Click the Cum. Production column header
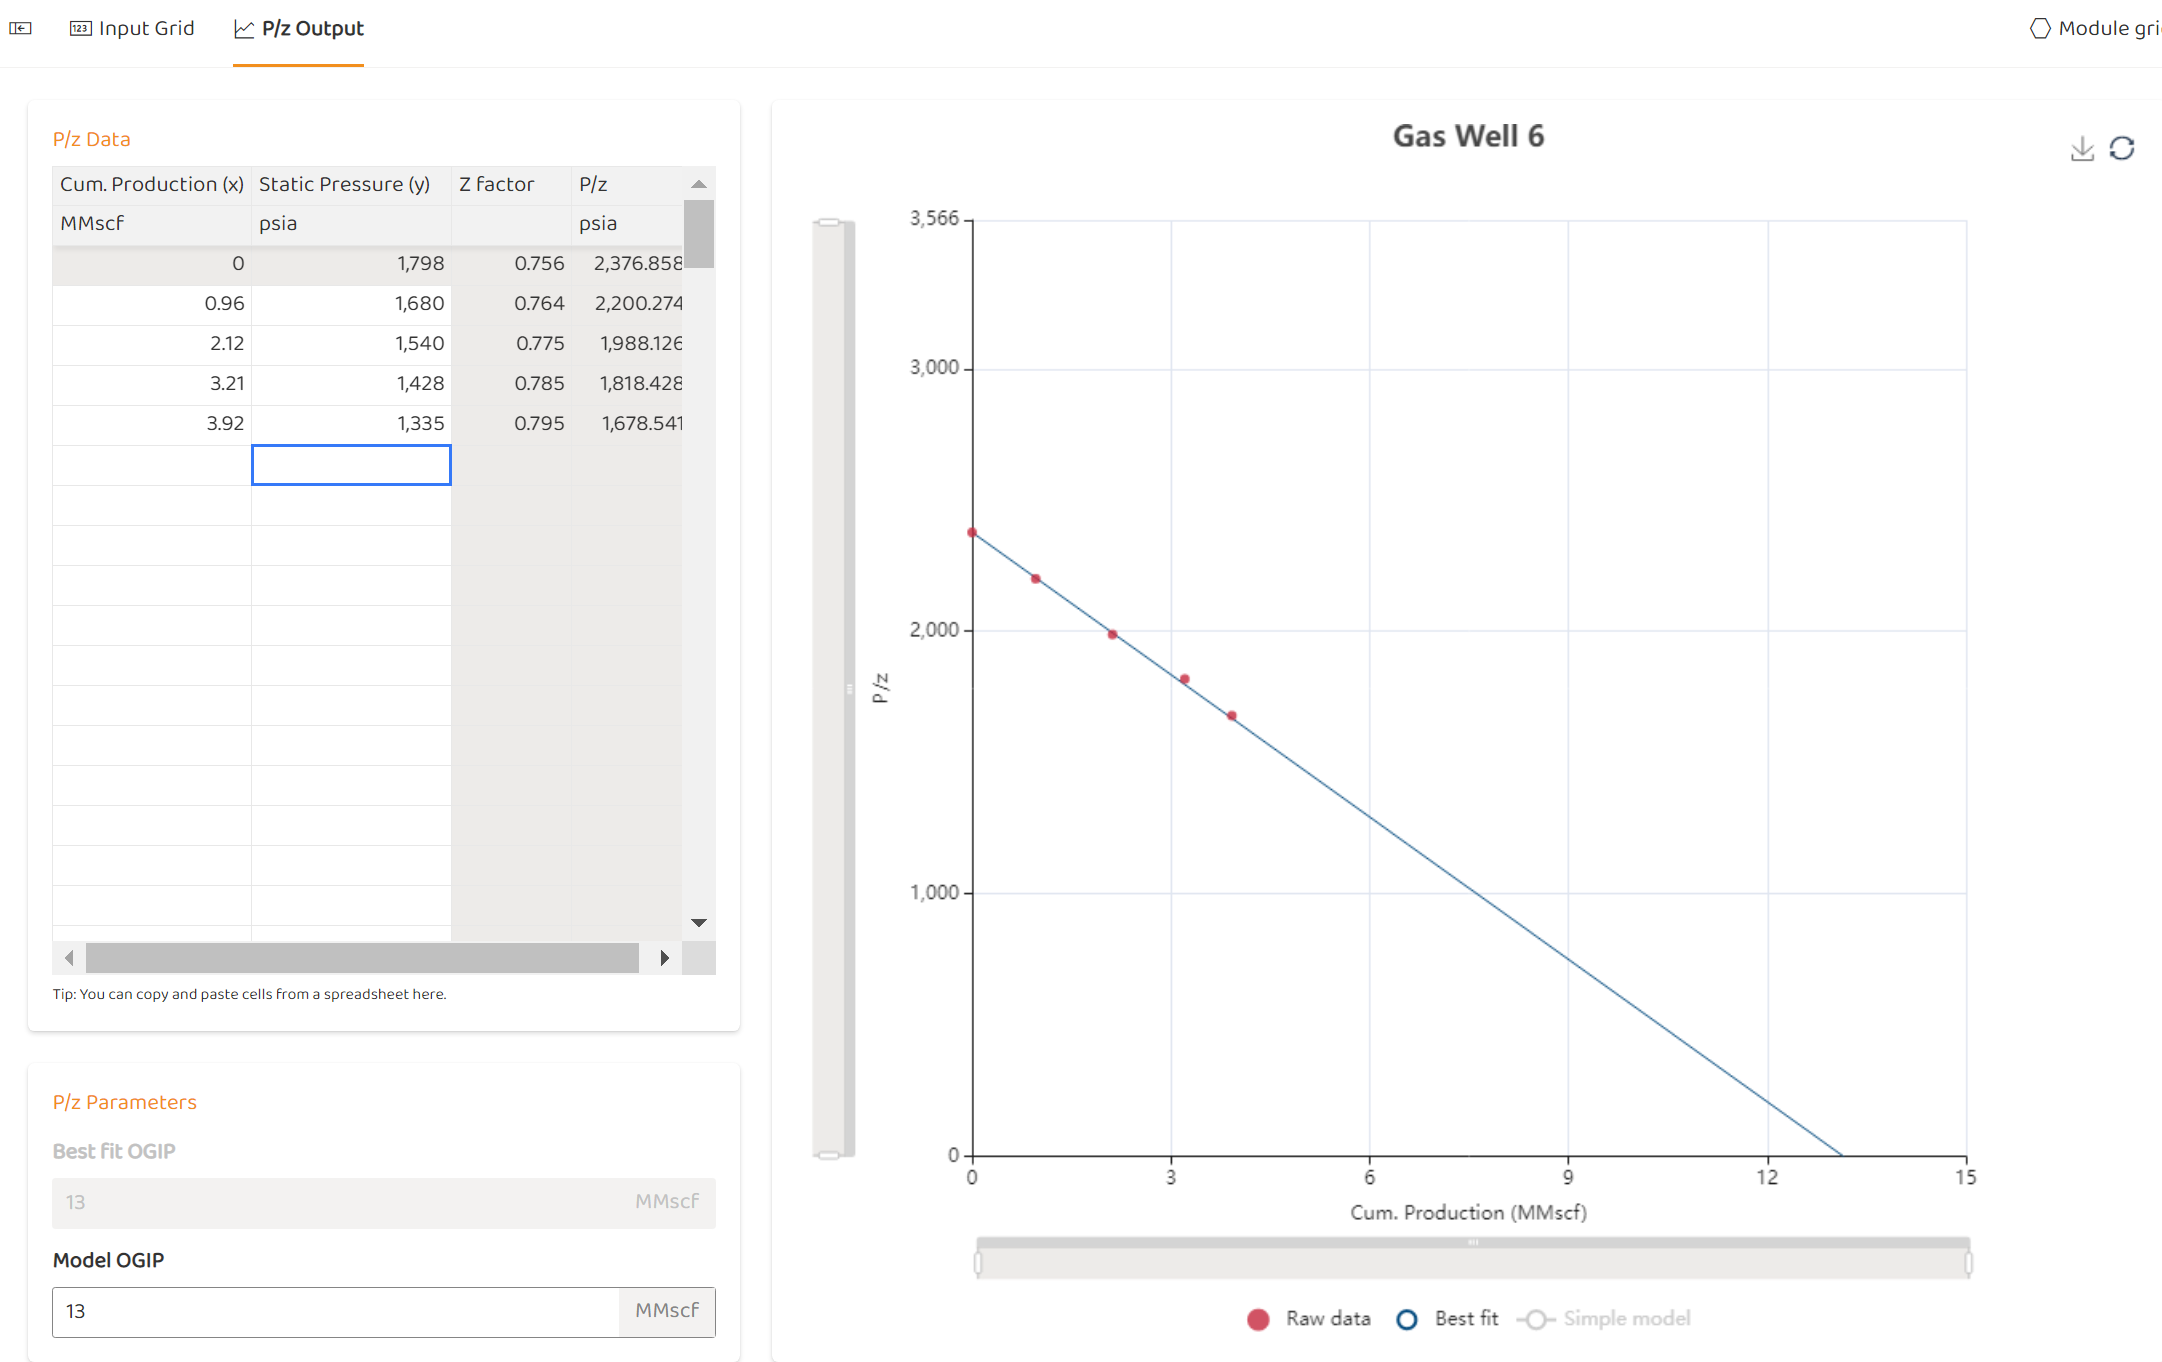This screenshot has width=2162, height=1362. pyautogui.click(x=151, y=184)
